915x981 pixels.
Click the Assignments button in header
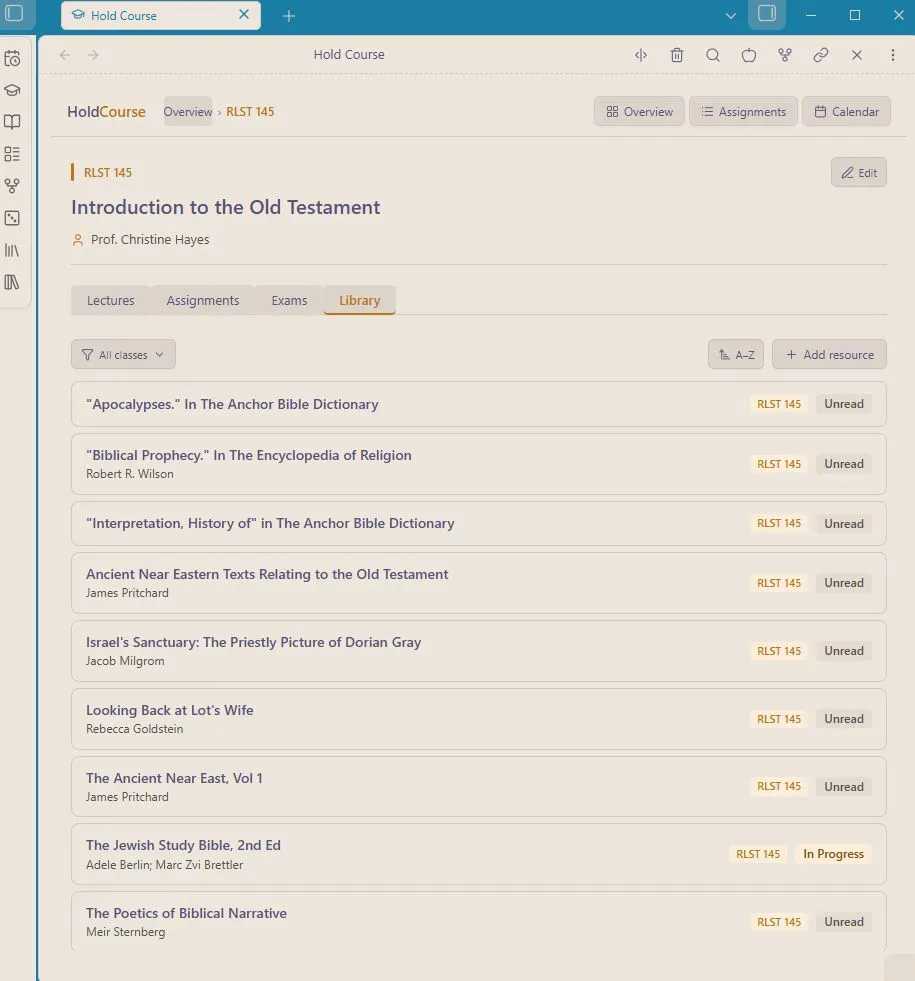744,111
